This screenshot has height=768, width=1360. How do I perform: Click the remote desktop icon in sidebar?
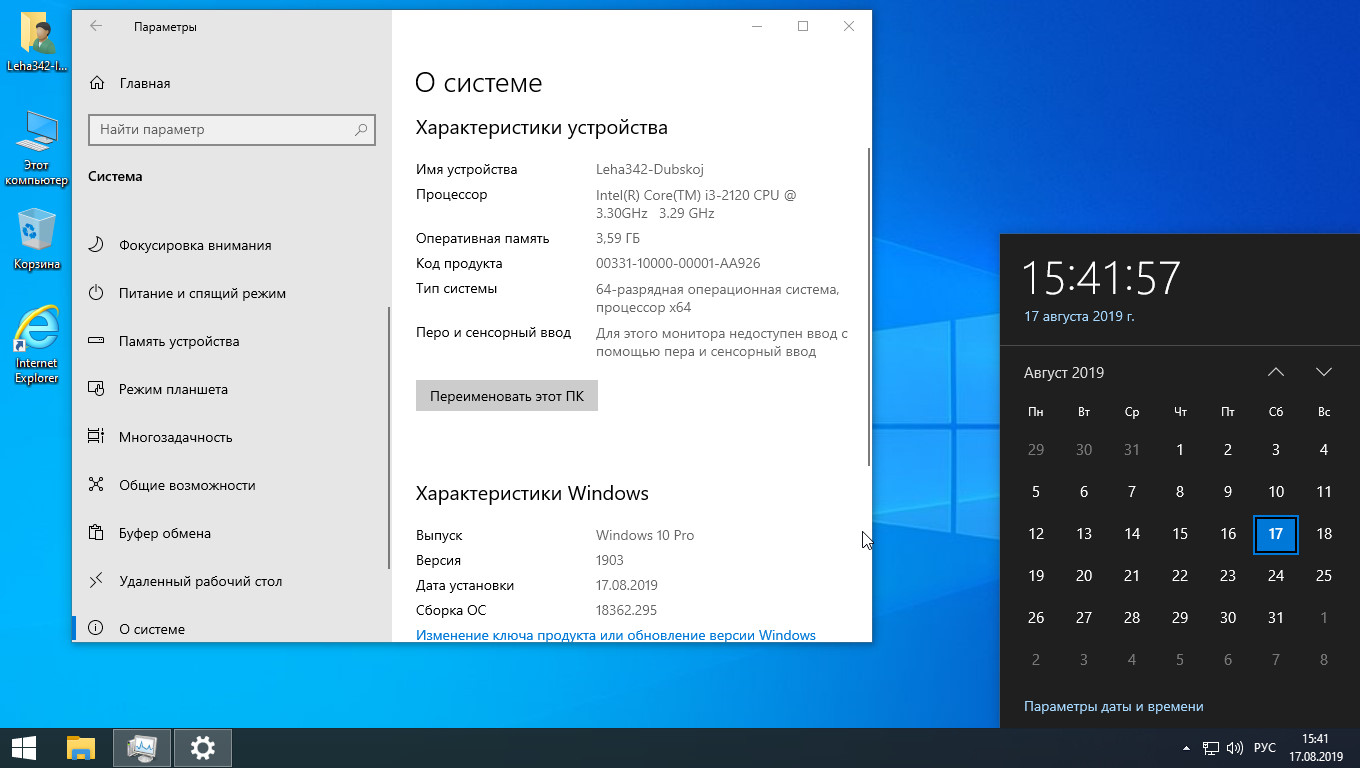pos(96,581)
